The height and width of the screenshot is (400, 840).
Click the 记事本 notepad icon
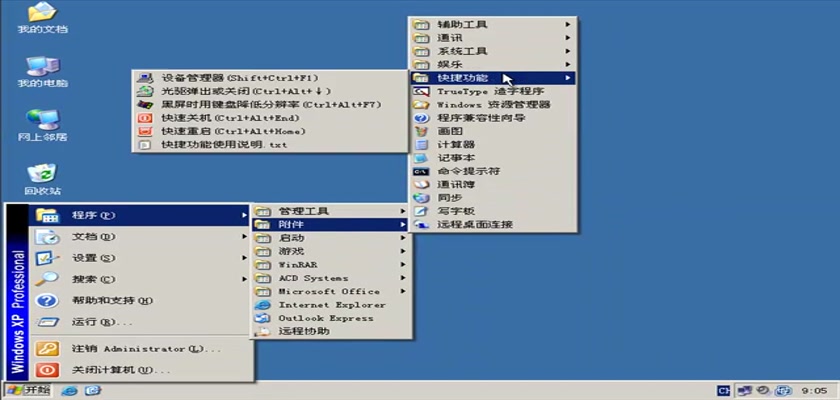(422, 158)
